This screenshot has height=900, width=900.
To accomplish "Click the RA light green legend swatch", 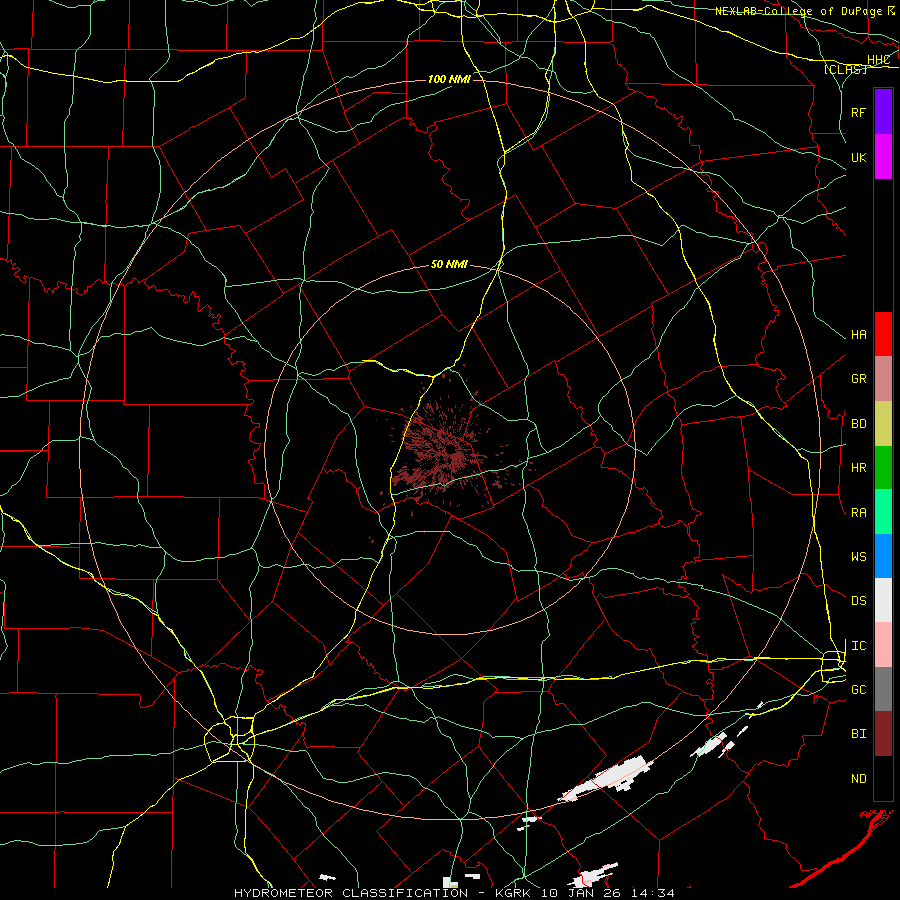I will tap(883, 512).
